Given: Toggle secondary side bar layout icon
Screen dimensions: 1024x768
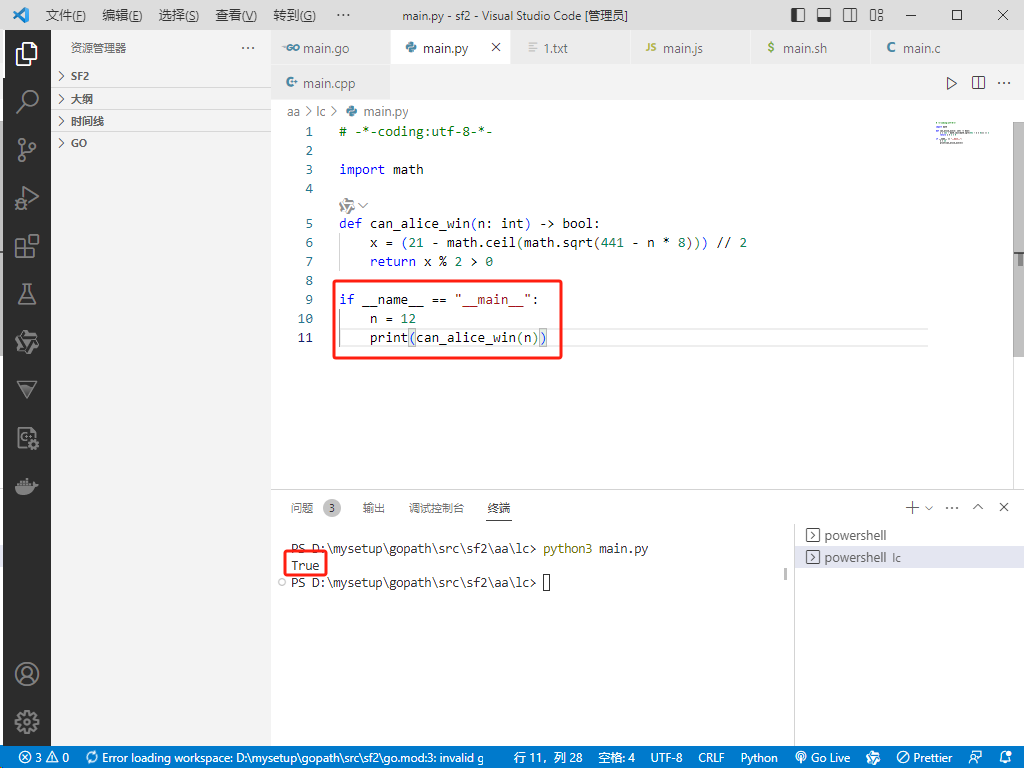Looking at the screenshot, I should point(850,15).
